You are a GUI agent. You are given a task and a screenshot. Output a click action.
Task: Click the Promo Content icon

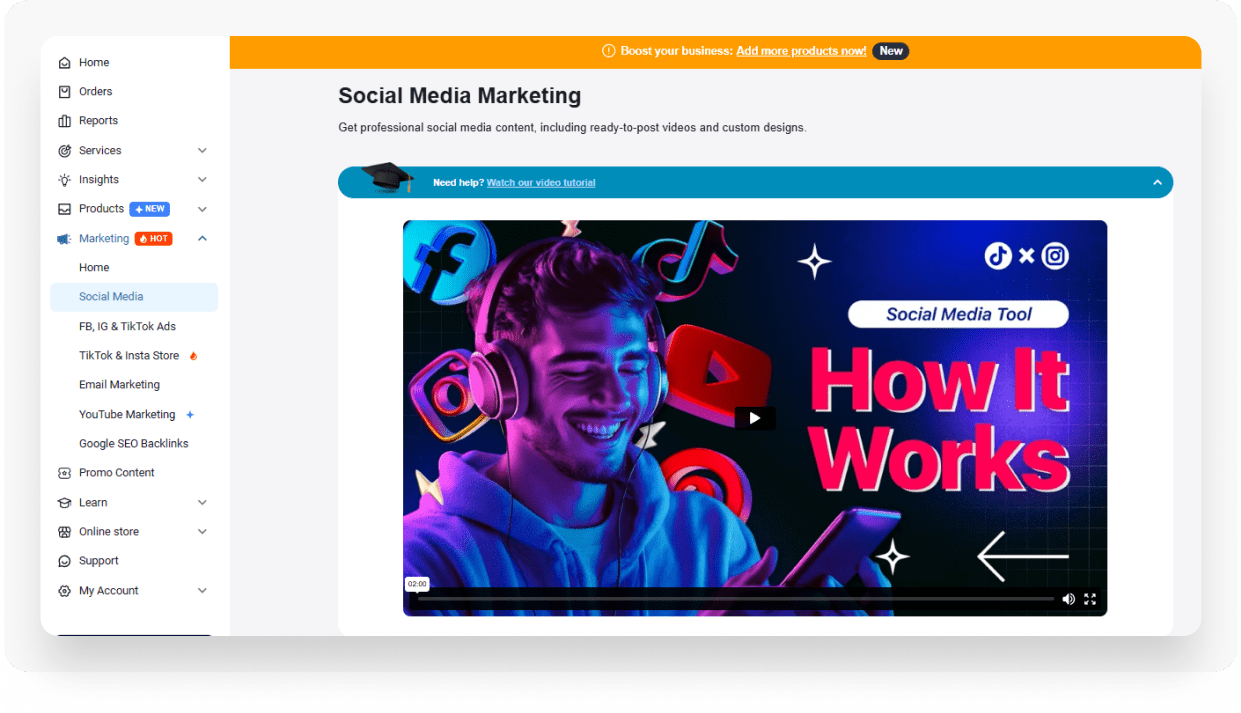click(x=65, y=473)
